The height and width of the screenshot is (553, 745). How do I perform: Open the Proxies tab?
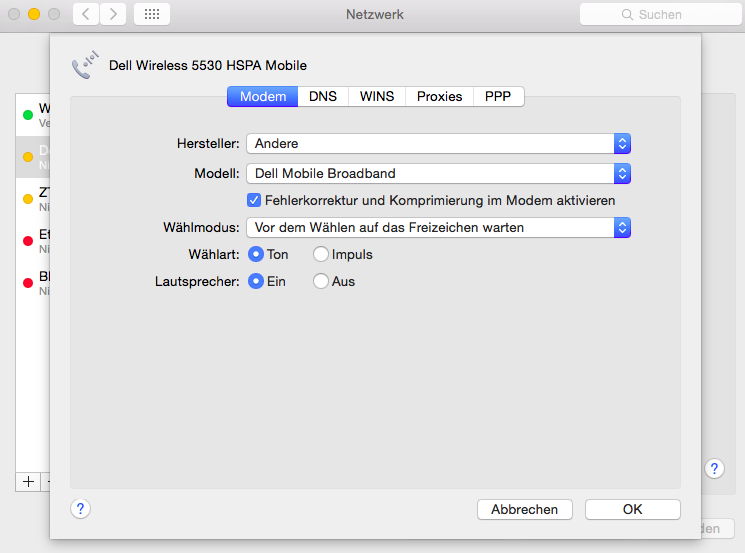click(439, 96)
